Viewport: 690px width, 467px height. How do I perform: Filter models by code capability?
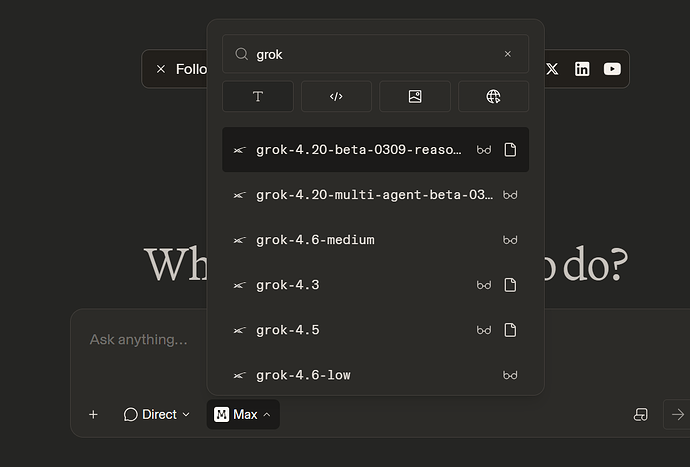pyautogui.click(x=336, y=96)
